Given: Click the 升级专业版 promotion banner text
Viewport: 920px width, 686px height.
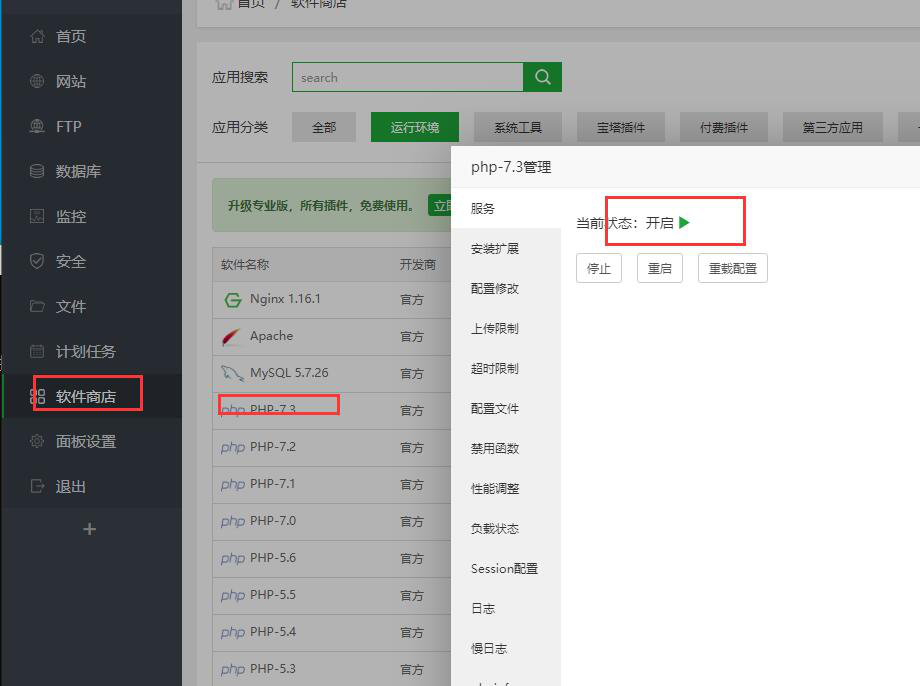Looking at the screenshot, I should [321, 206].
